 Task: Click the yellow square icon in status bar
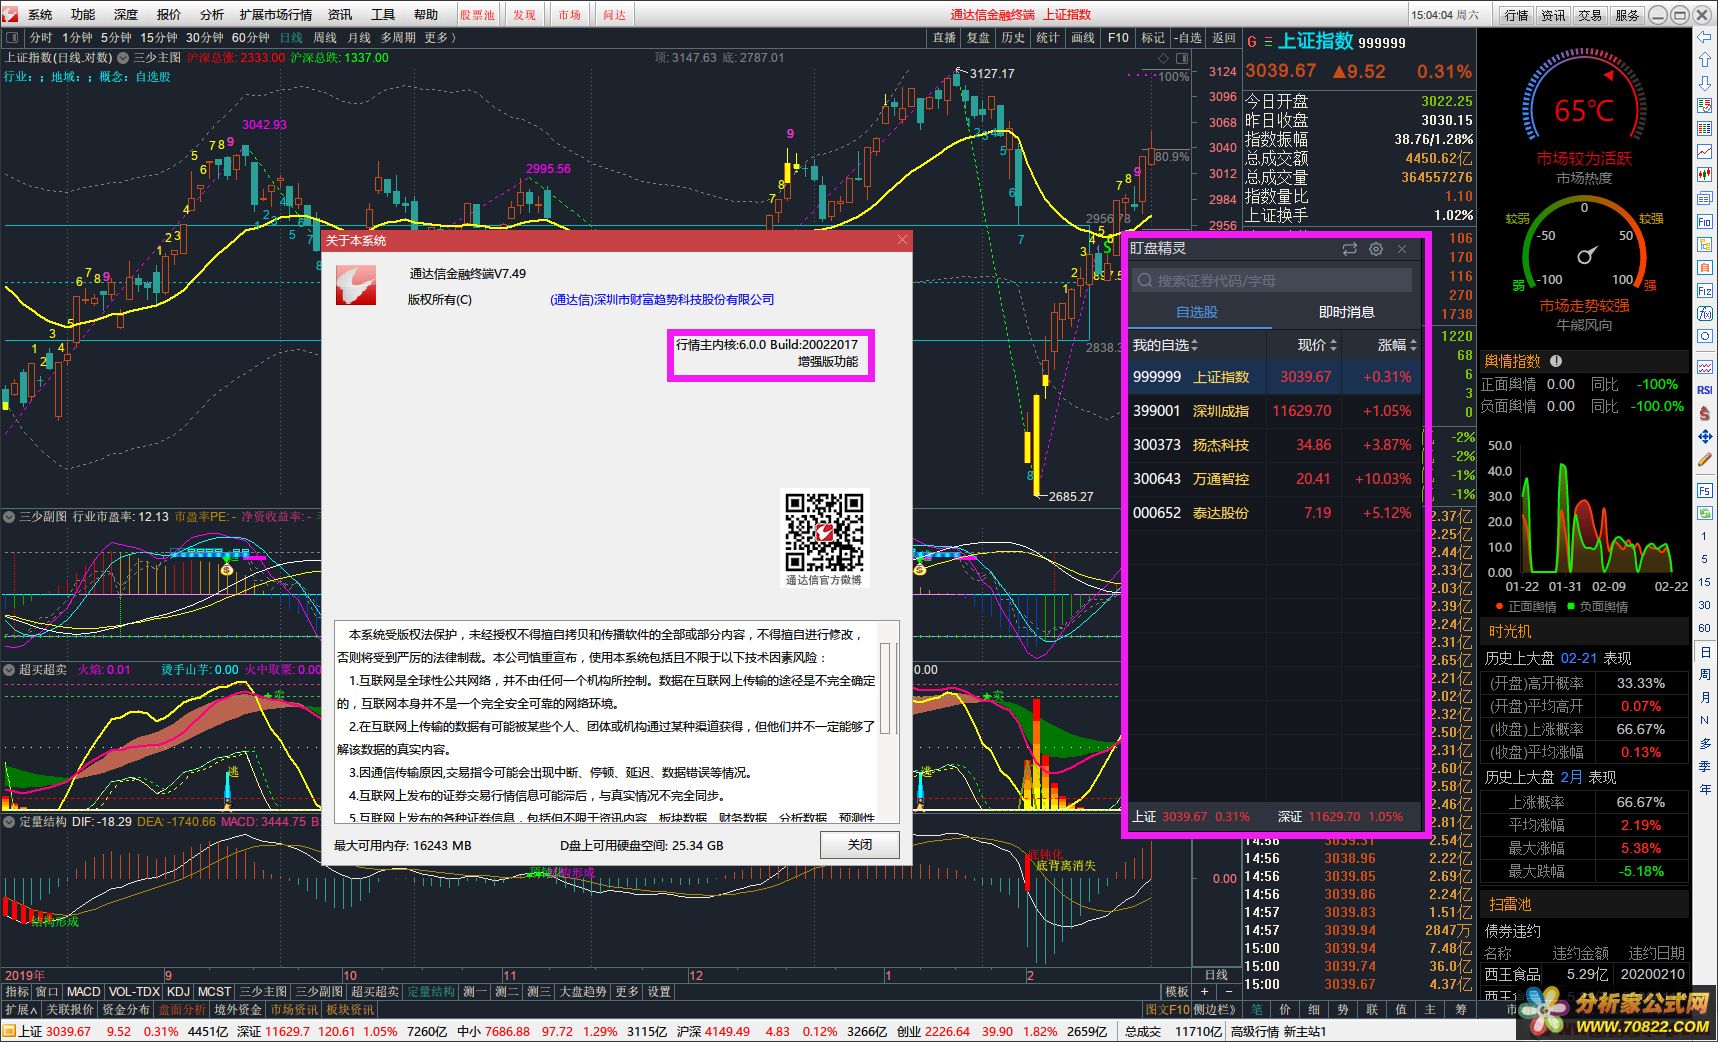point(9,1031)
